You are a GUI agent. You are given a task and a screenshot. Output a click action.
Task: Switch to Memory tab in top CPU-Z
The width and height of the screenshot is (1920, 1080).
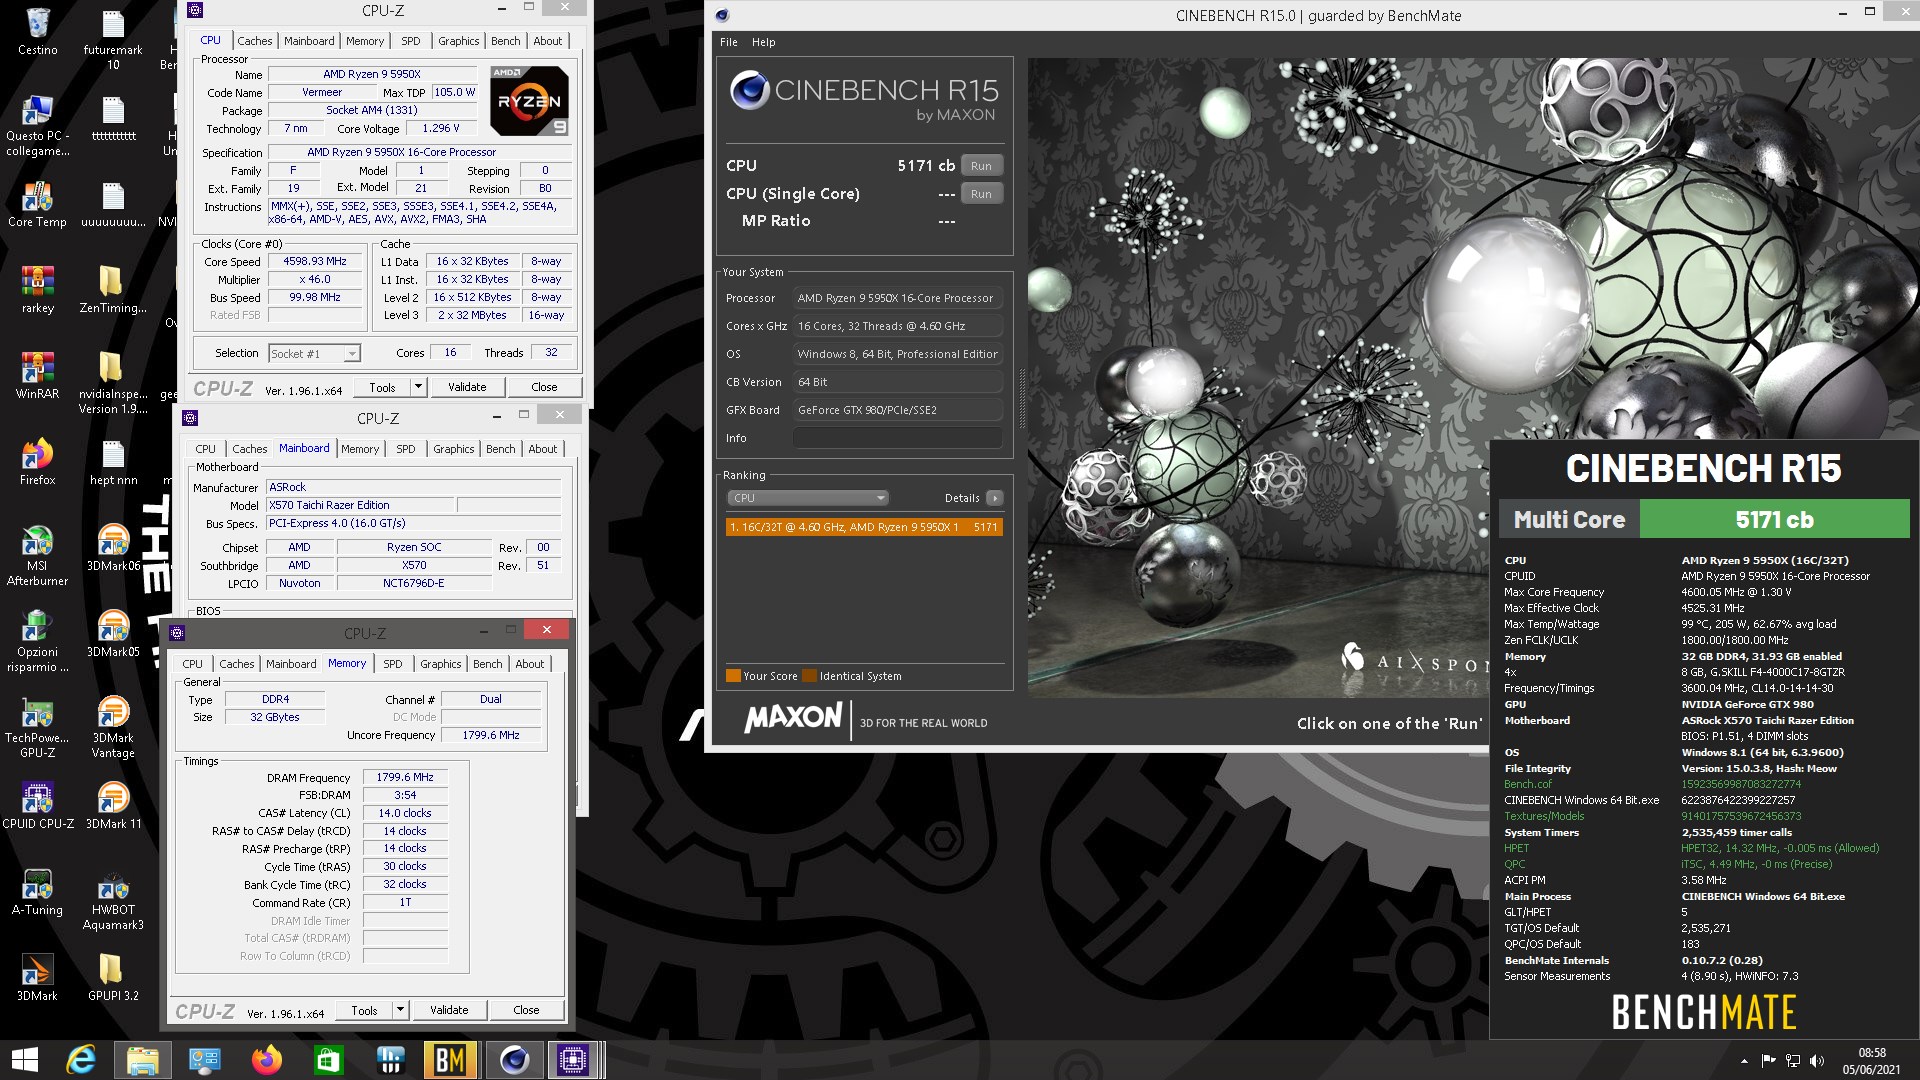point(364,41)
